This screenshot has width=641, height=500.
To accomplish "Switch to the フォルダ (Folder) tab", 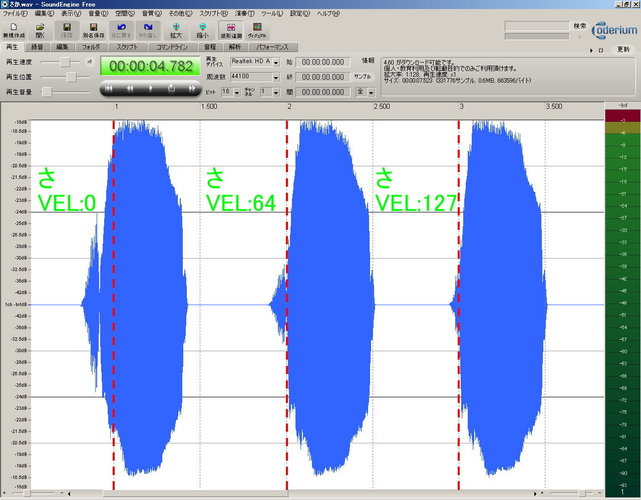I will click(x=91, y=47).
